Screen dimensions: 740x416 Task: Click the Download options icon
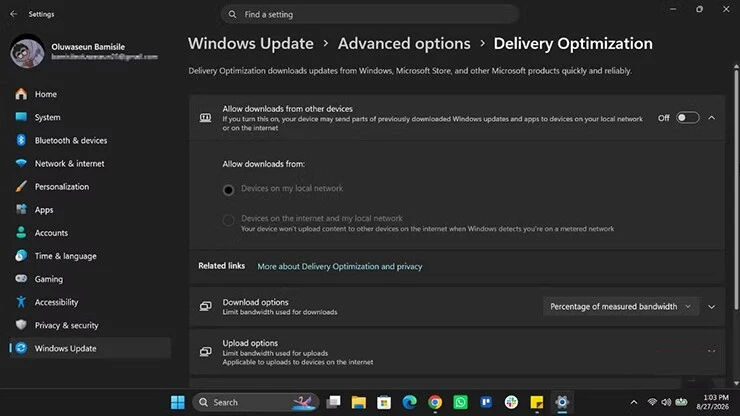[205, 306]
